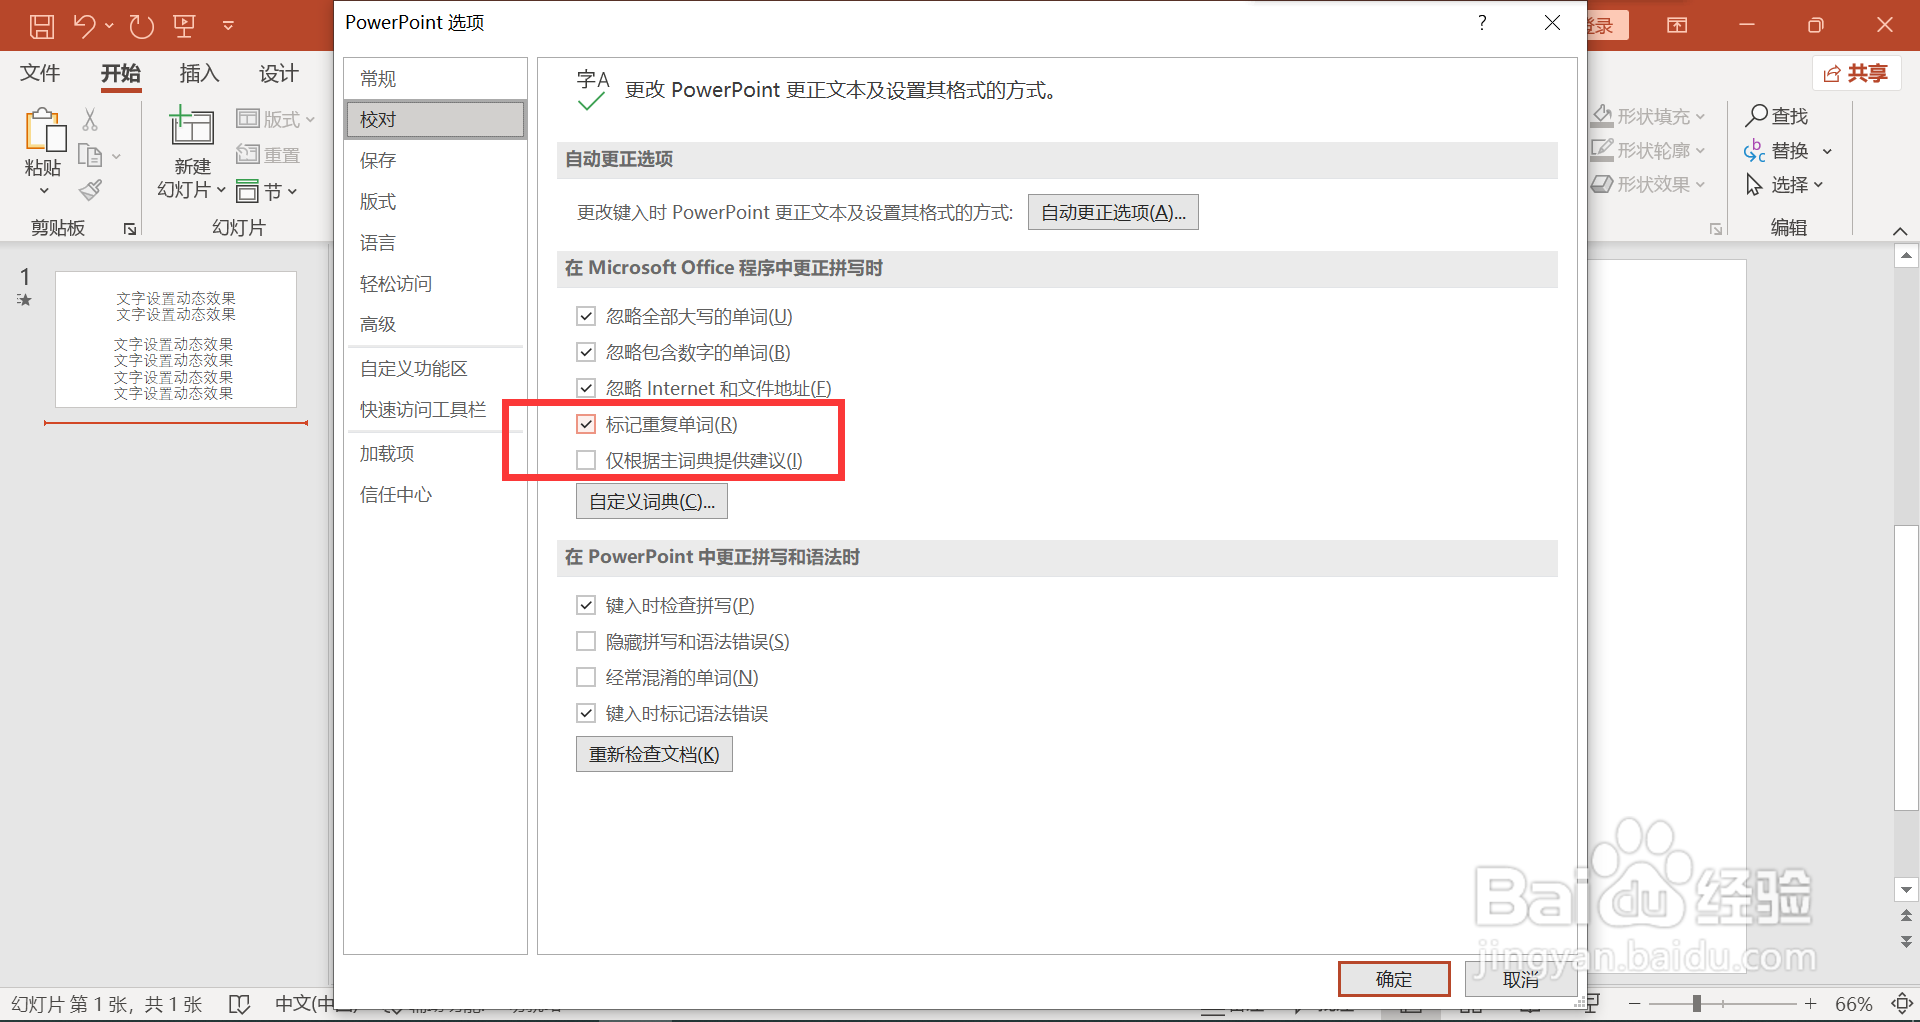
Task: Select 自定义功能区 Customize Ribbon category
Action: point(435,368)
